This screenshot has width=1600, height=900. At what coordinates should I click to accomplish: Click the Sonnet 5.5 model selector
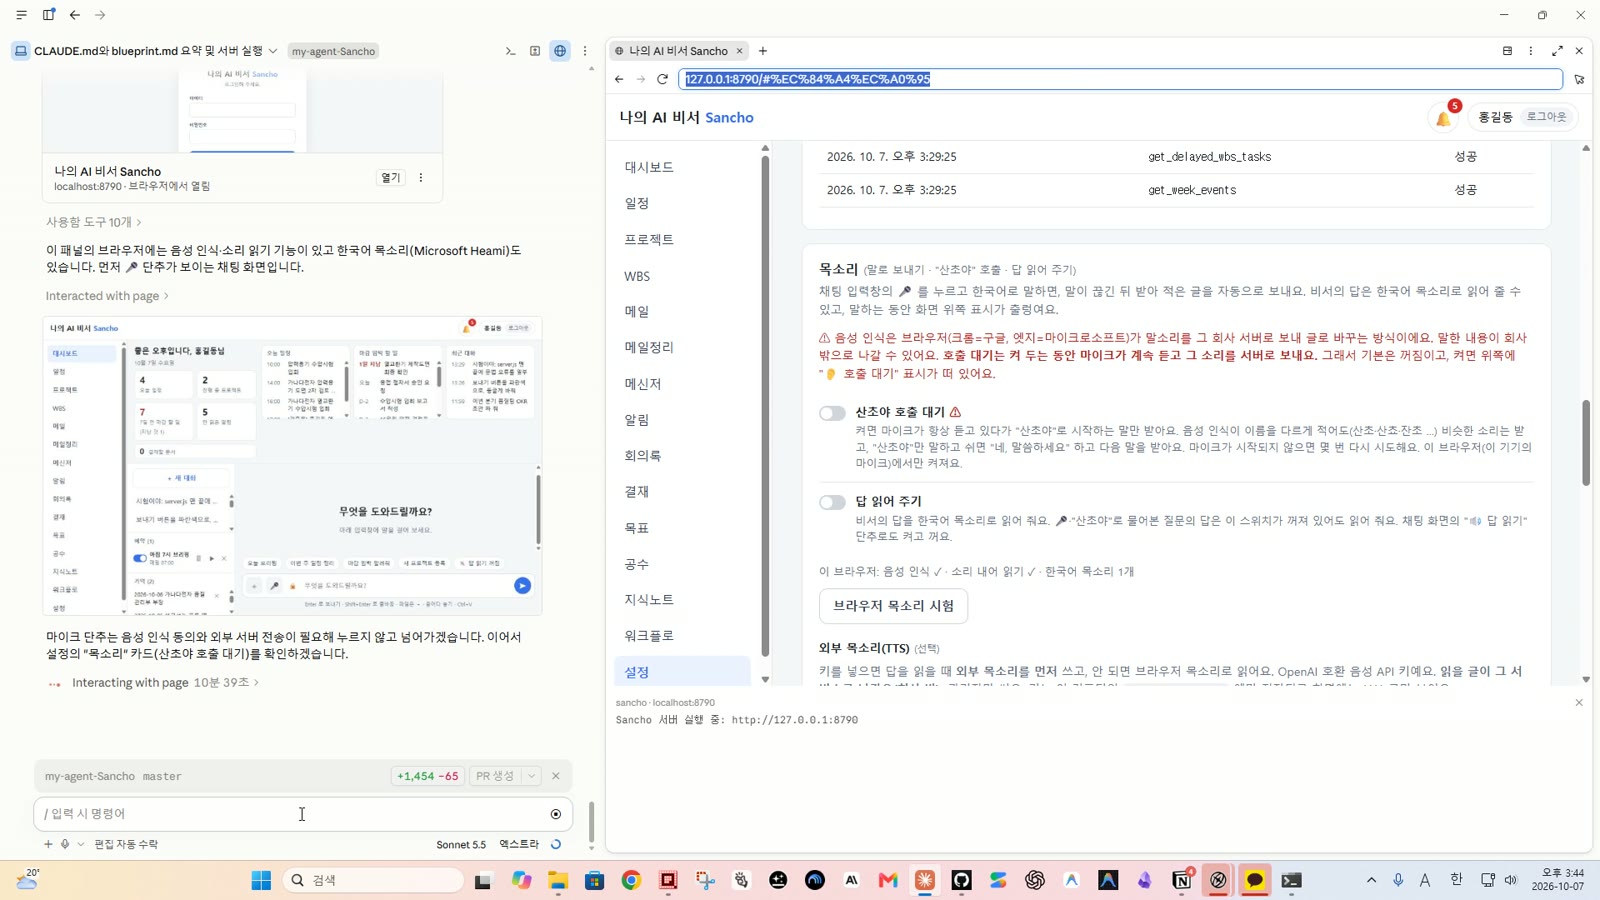[x=461, y=845]
